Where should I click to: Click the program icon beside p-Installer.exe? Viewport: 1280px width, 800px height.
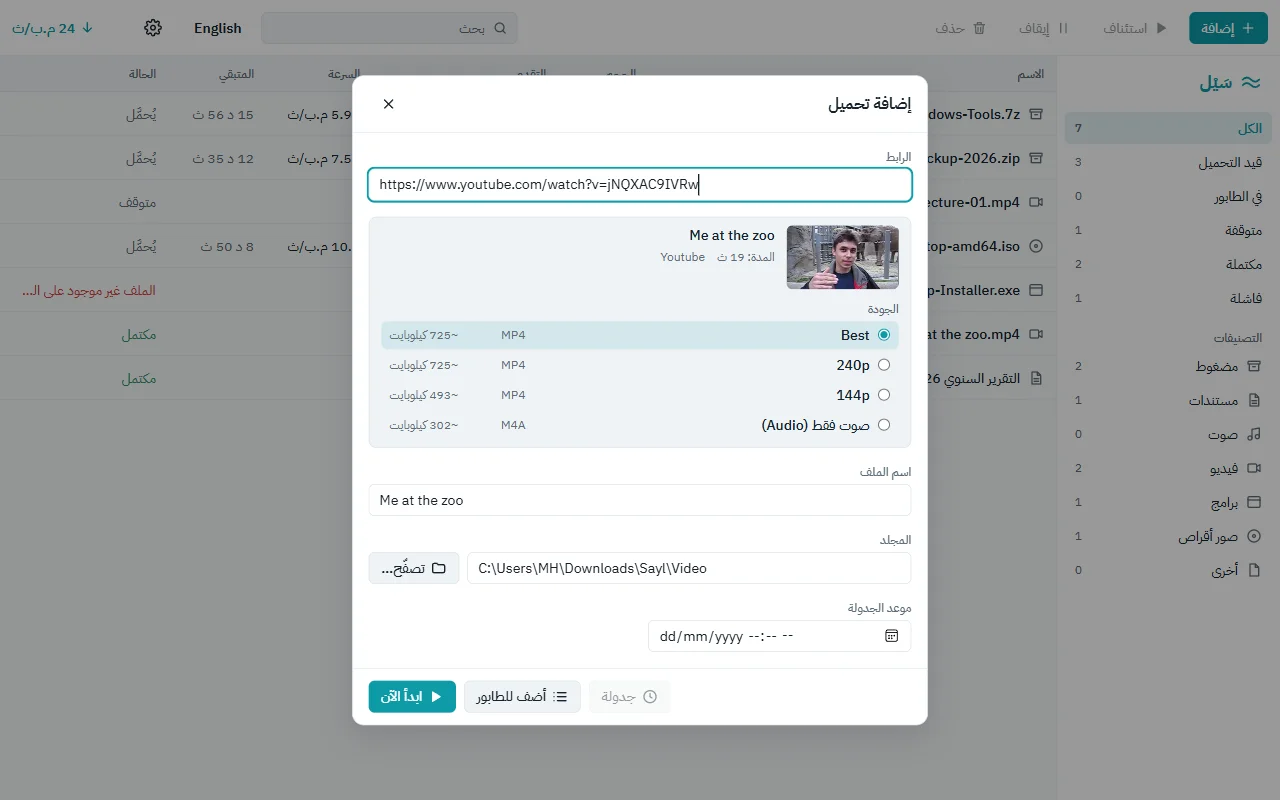[1036, 290]
